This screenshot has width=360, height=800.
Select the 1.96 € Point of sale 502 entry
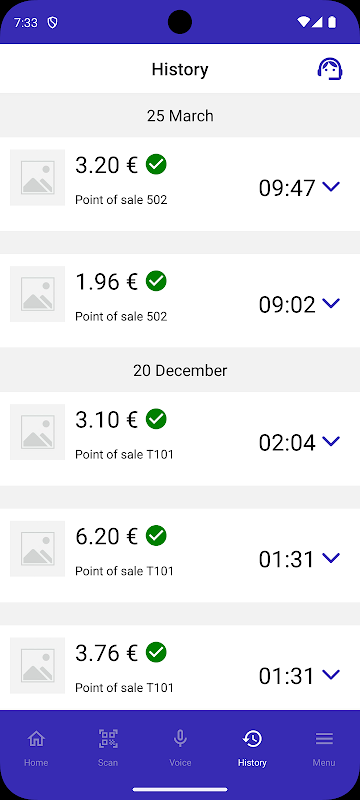point(180,301)
